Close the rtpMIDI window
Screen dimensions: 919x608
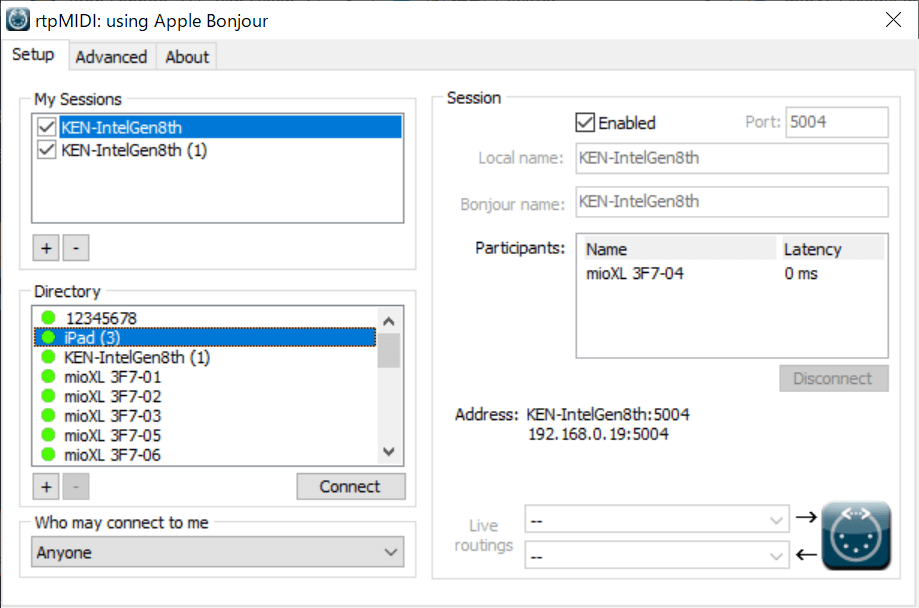click(x=893, y=20)
